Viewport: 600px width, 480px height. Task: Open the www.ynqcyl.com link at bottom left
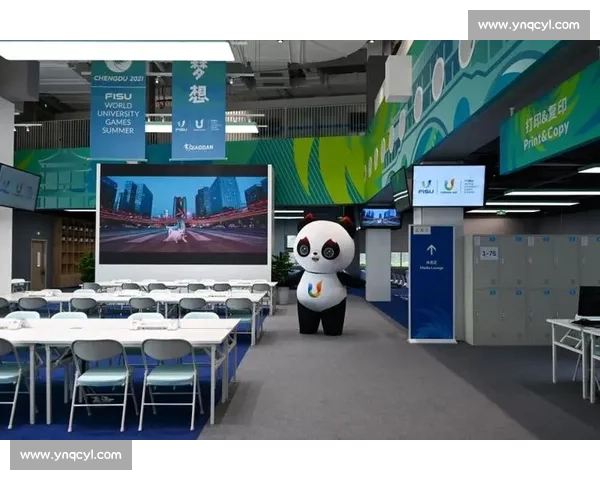[x=71, y=455]
